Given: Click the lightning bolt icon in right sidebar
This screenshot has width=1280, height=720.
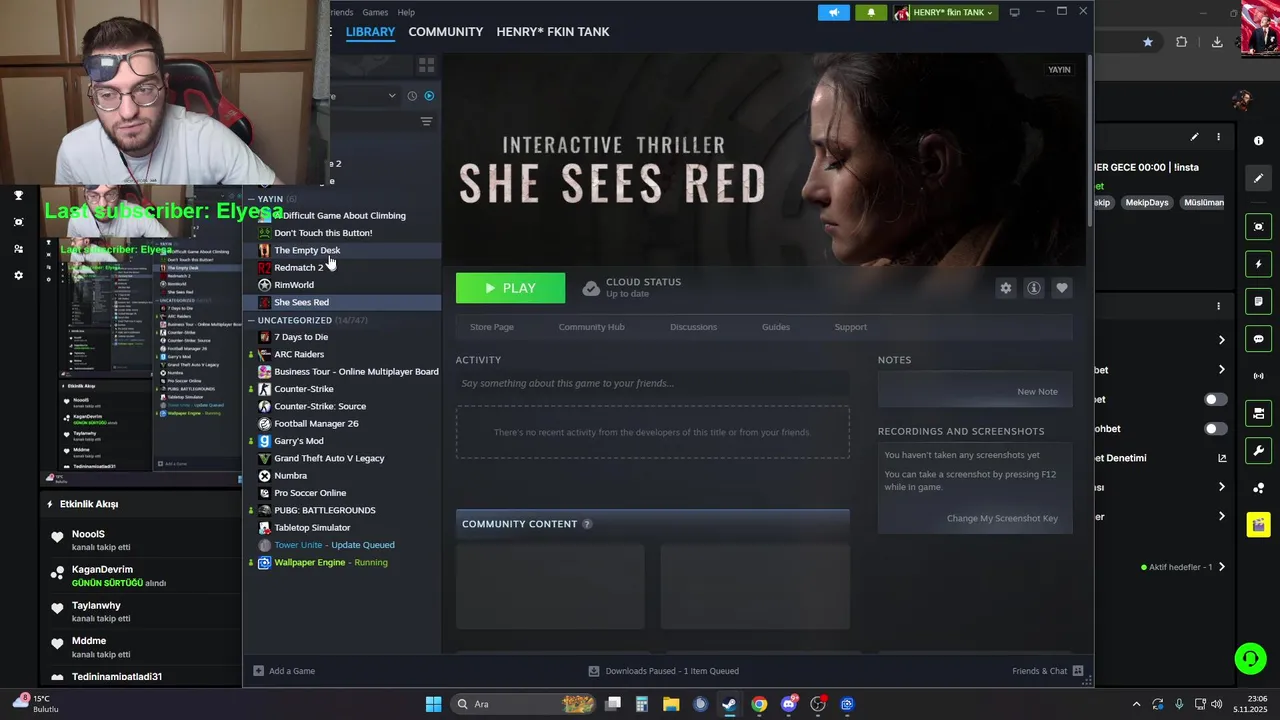Looking at the screenshot, I should [1258, 264].
